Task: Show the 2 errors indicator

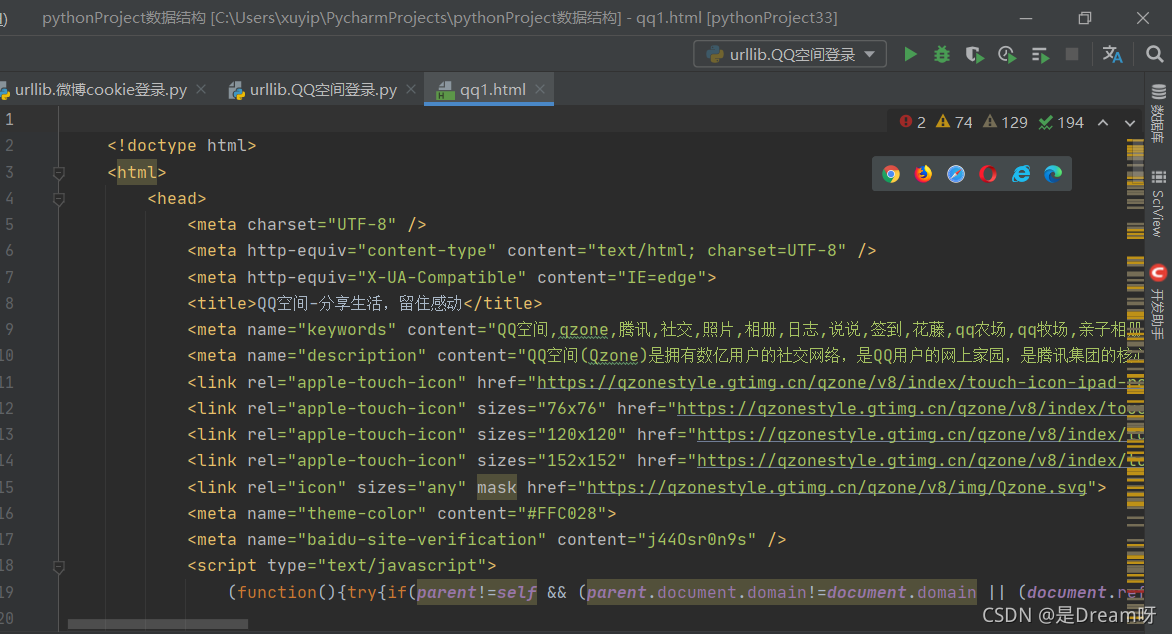Action: pos(913,122)
